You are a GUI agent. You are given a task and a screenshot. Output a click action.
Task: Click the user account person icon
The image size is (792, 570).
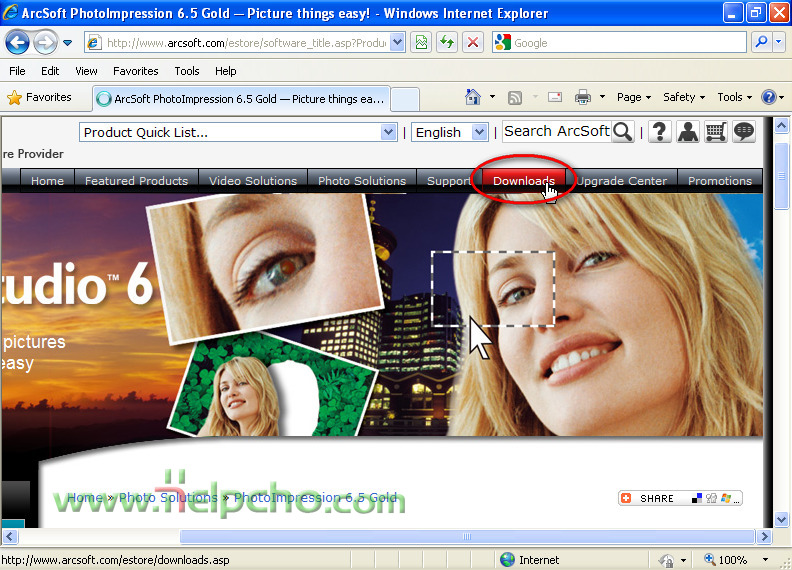[687, 131]
